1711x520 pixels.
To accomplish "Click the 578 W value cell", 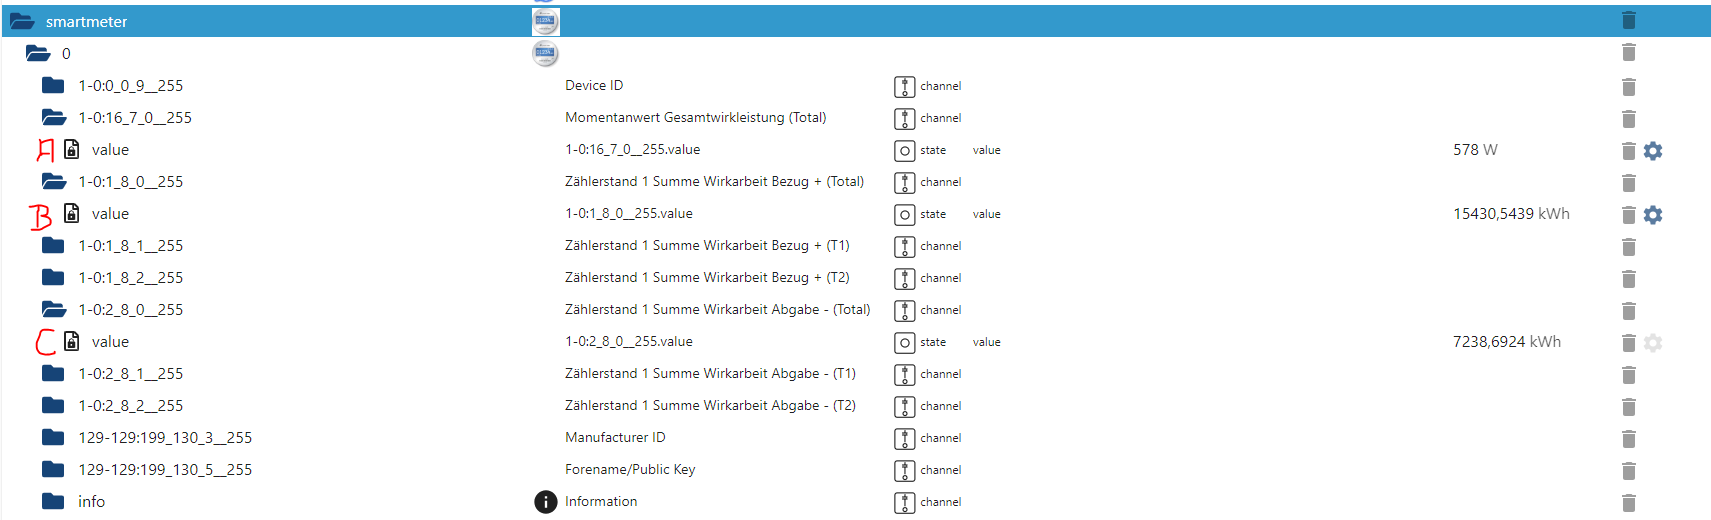I will click(1475, 150).
